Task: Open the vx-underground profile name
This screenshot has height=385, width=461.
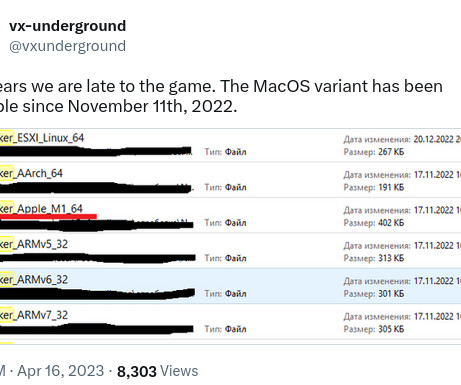Action: pos(67,26)
